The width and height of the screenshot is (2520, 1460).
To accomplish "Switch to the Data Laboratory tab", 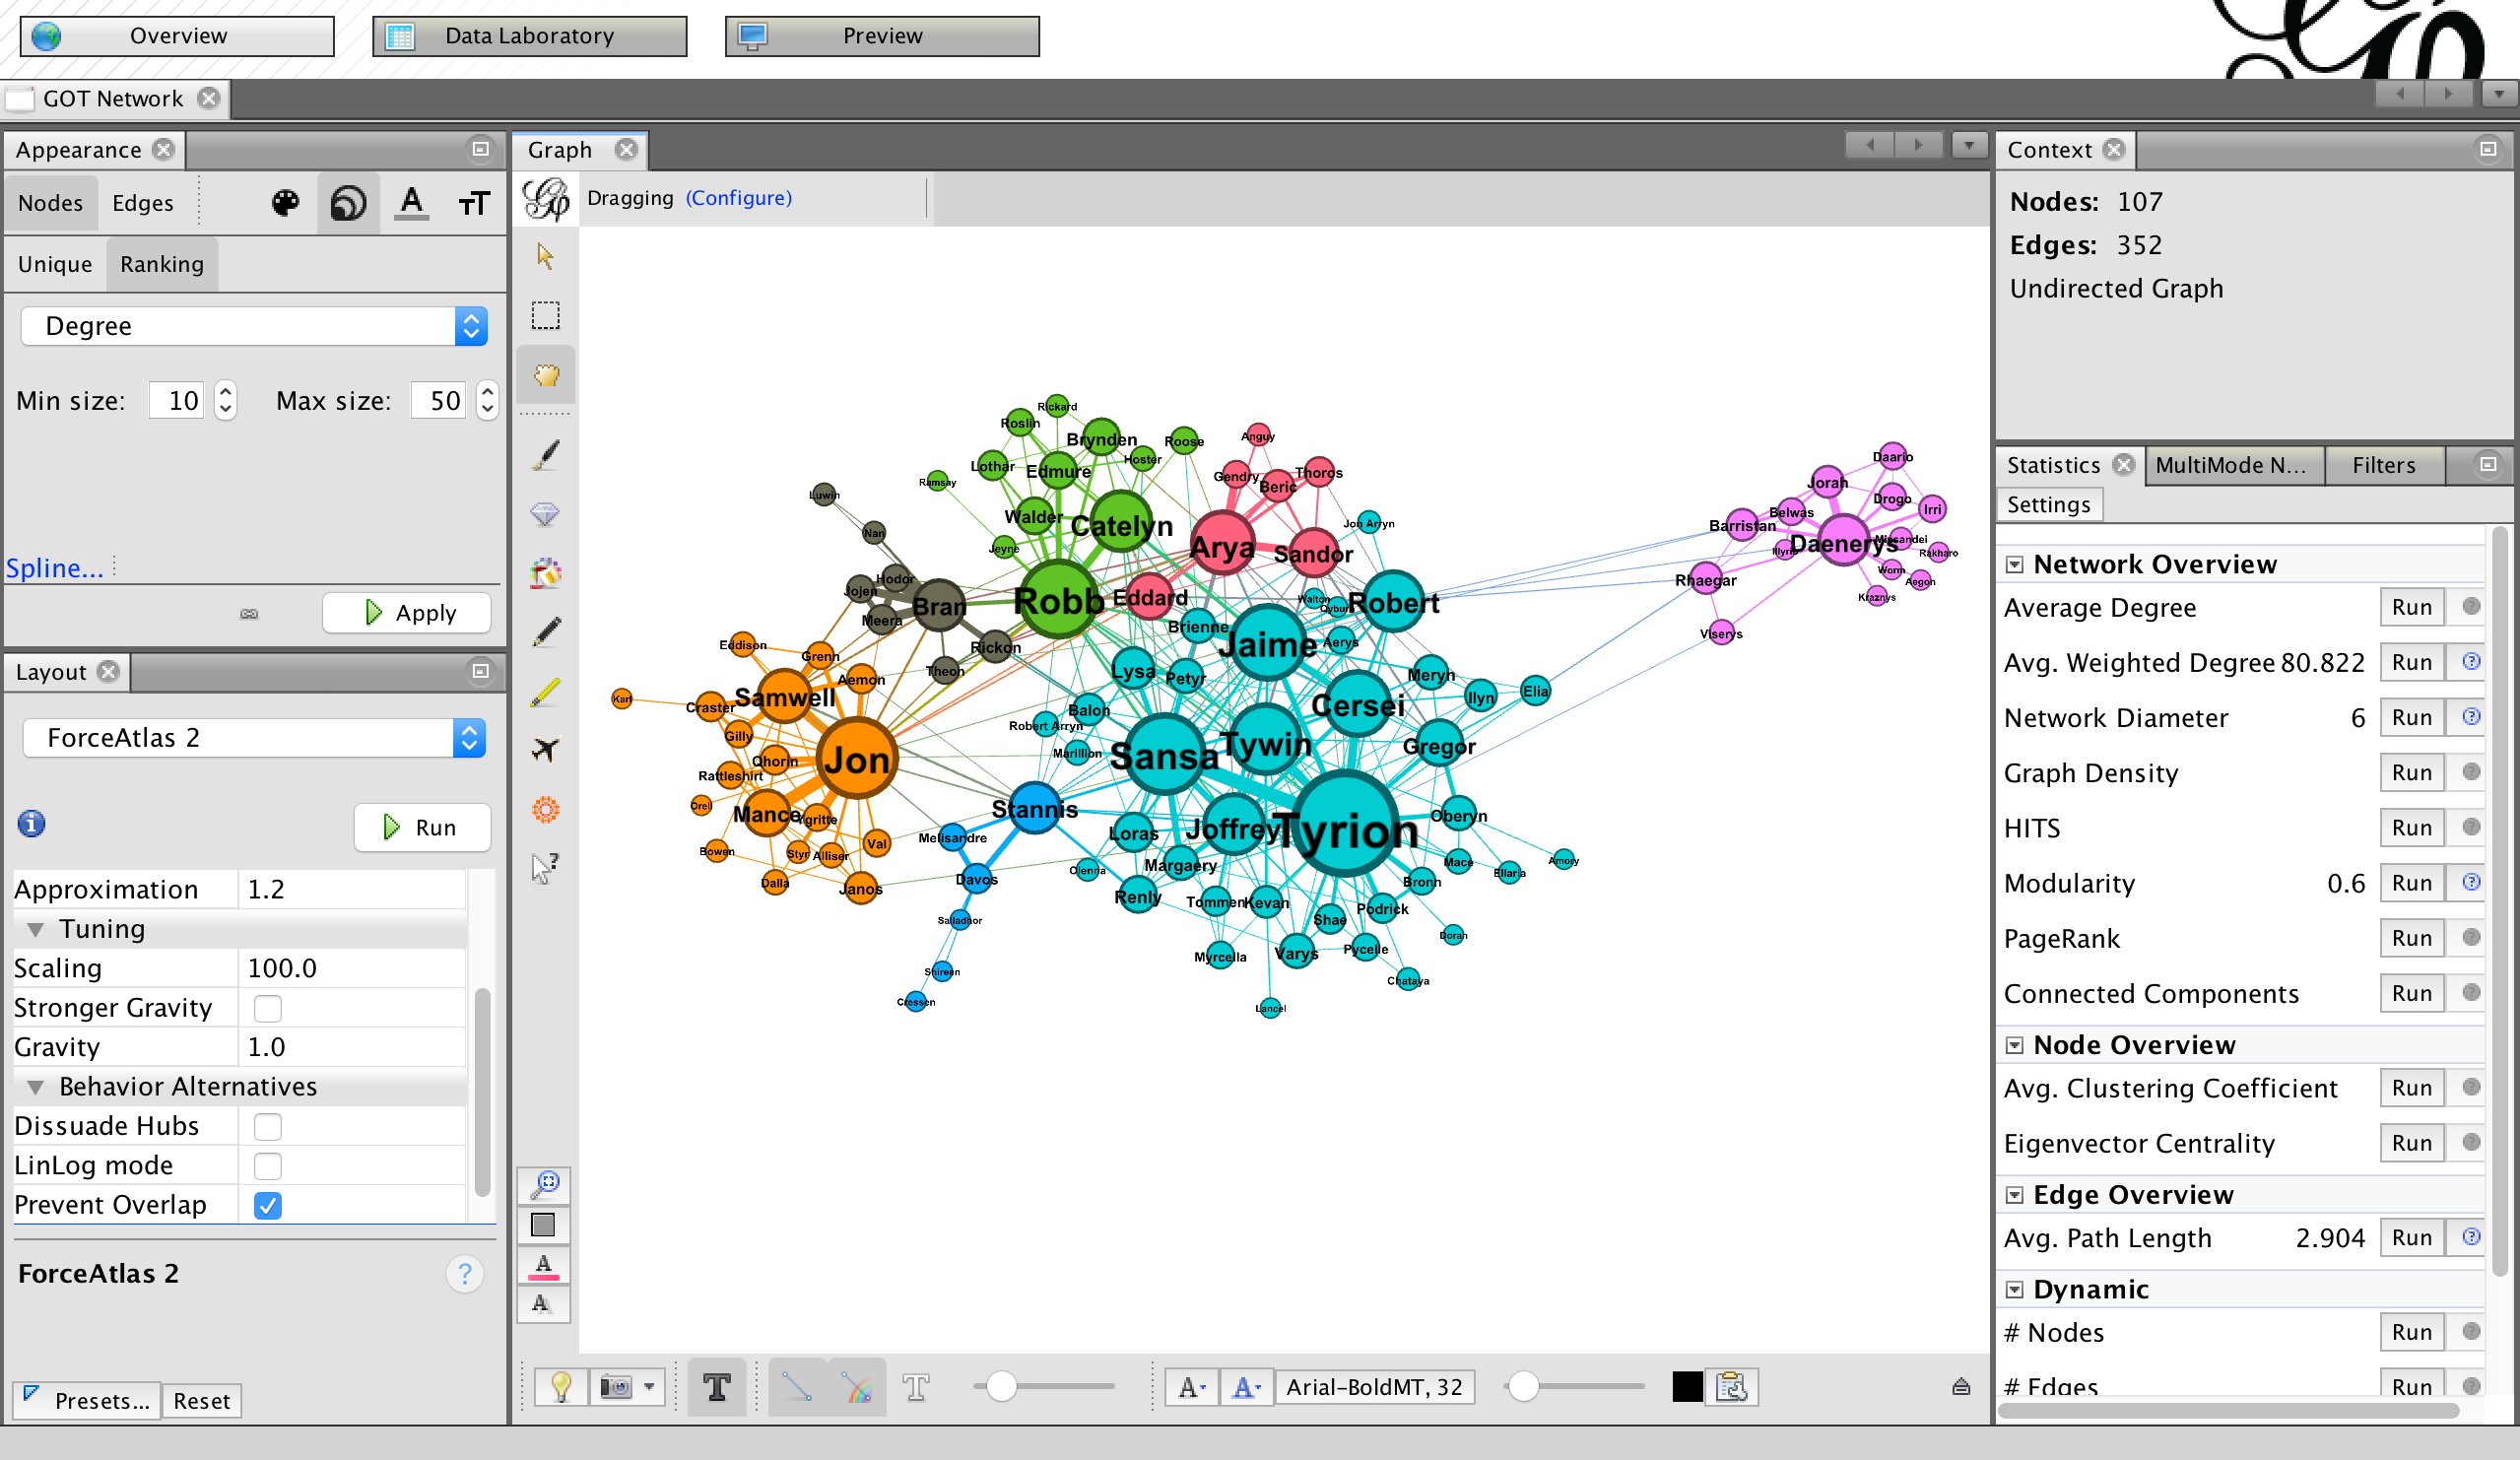I will point(529,36).
